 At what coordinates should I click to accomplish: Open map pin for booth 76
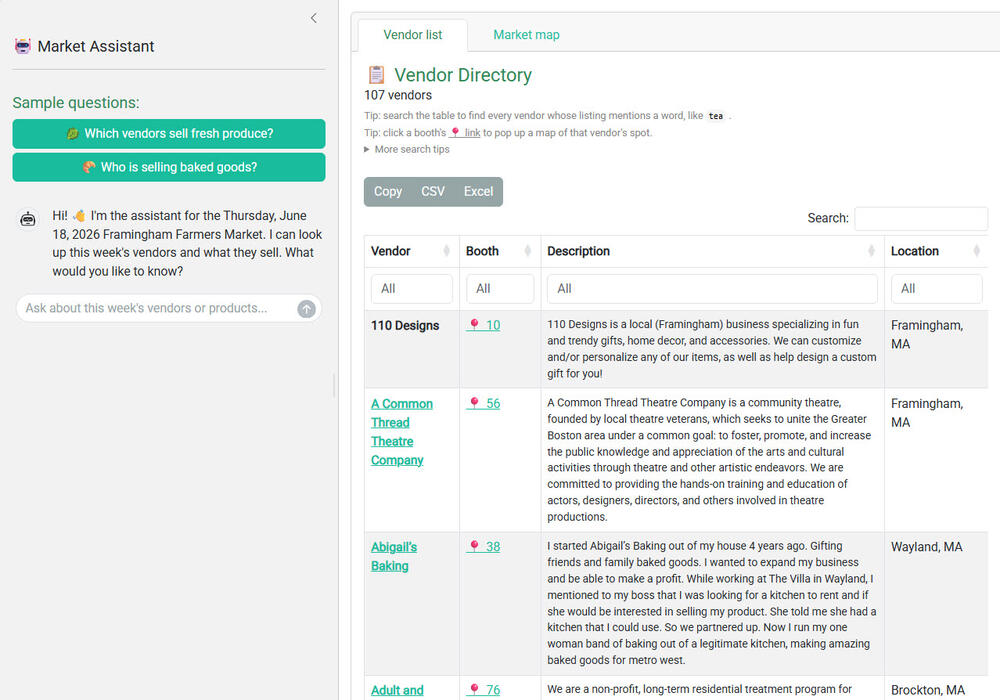pyautogui.click(x=483, y=690)
